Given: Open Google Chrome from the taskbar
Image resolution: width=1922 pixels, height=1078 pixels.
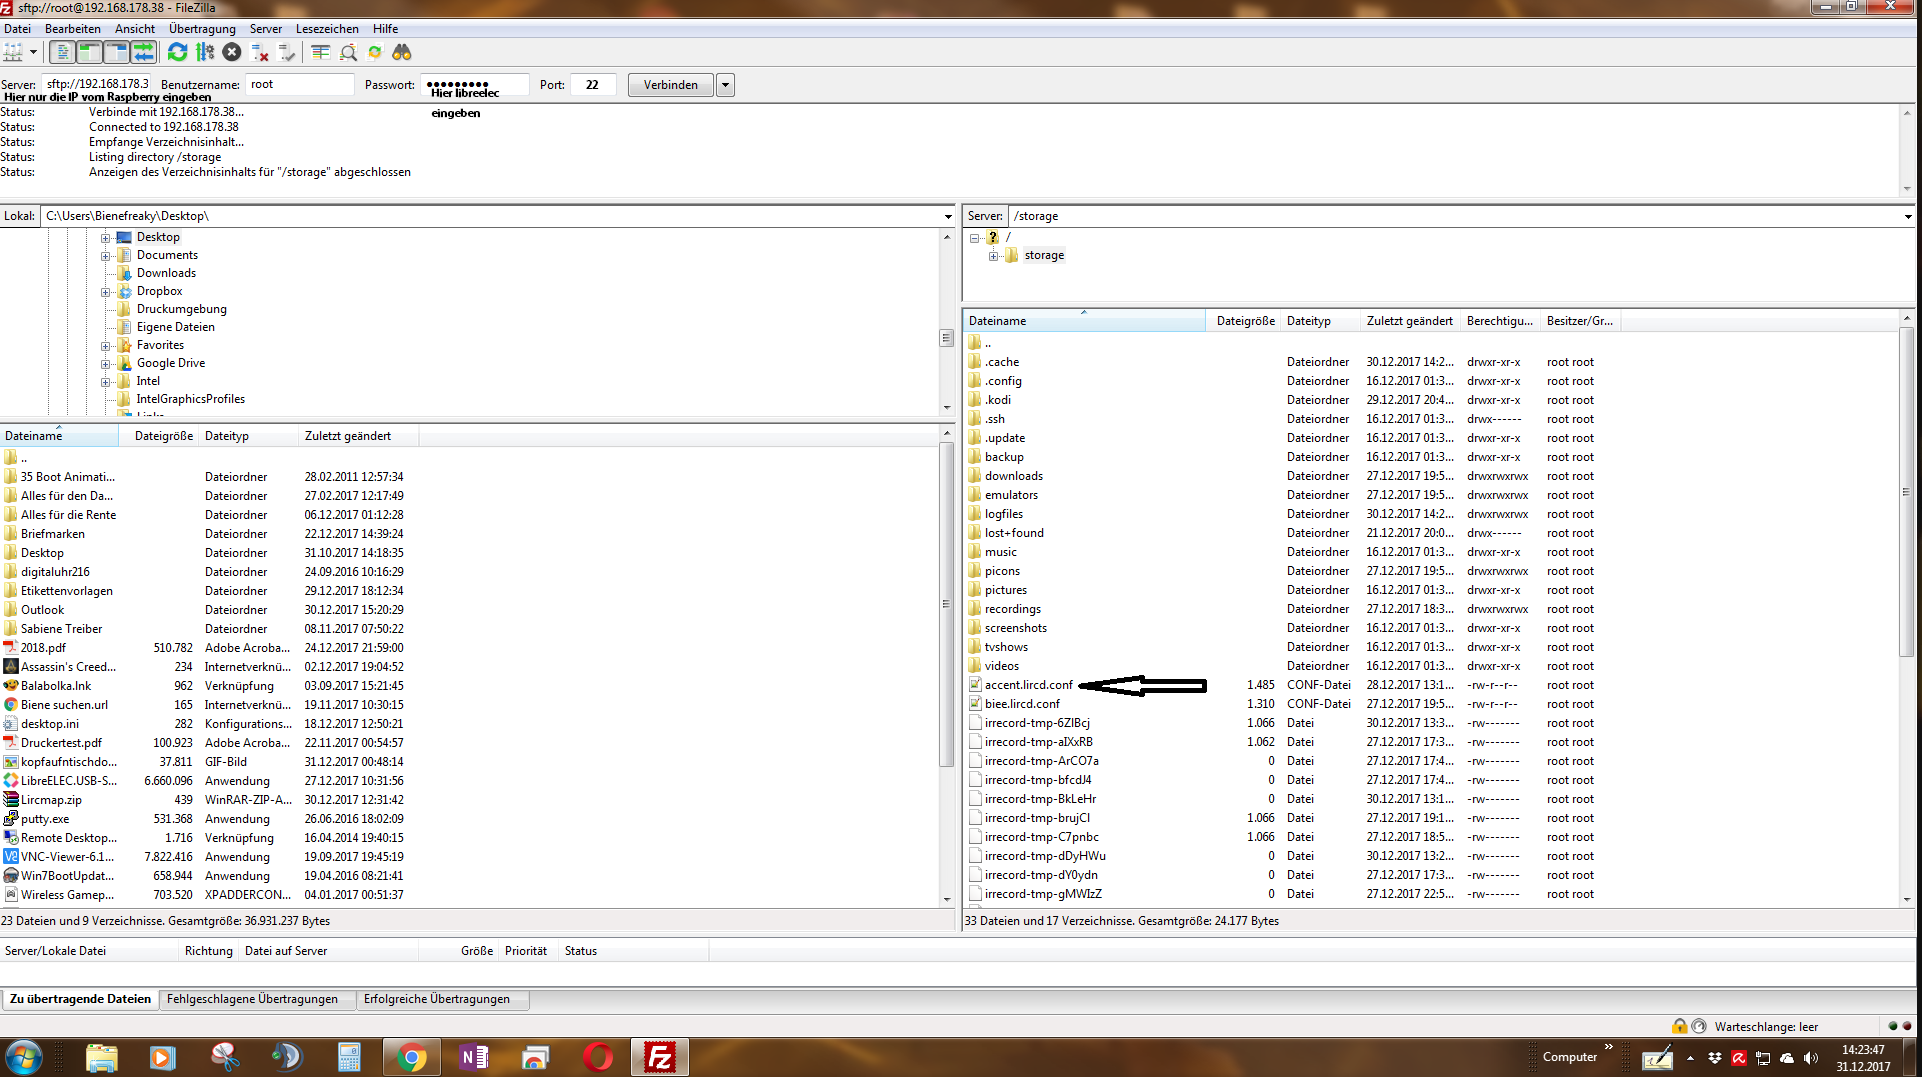Looking at the screenshot, I should 411,1058.
